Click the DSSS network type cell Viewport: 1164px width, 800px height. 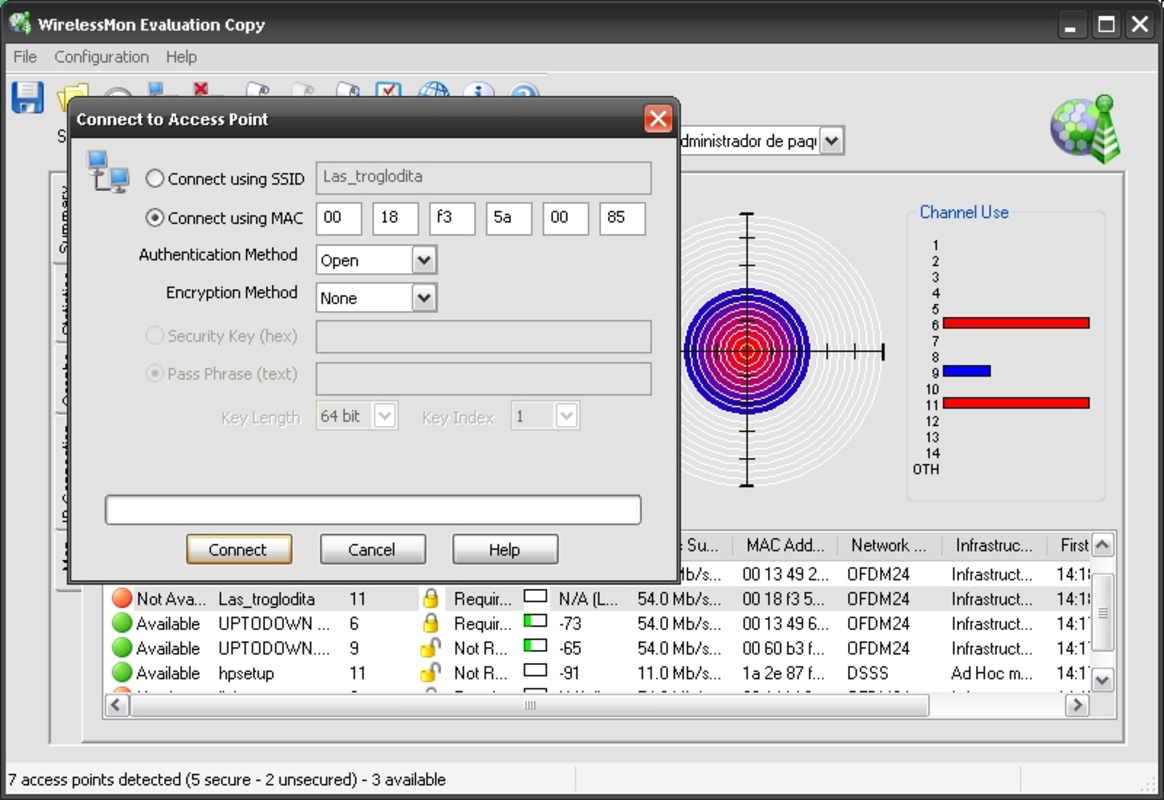[x=867, y=673]
